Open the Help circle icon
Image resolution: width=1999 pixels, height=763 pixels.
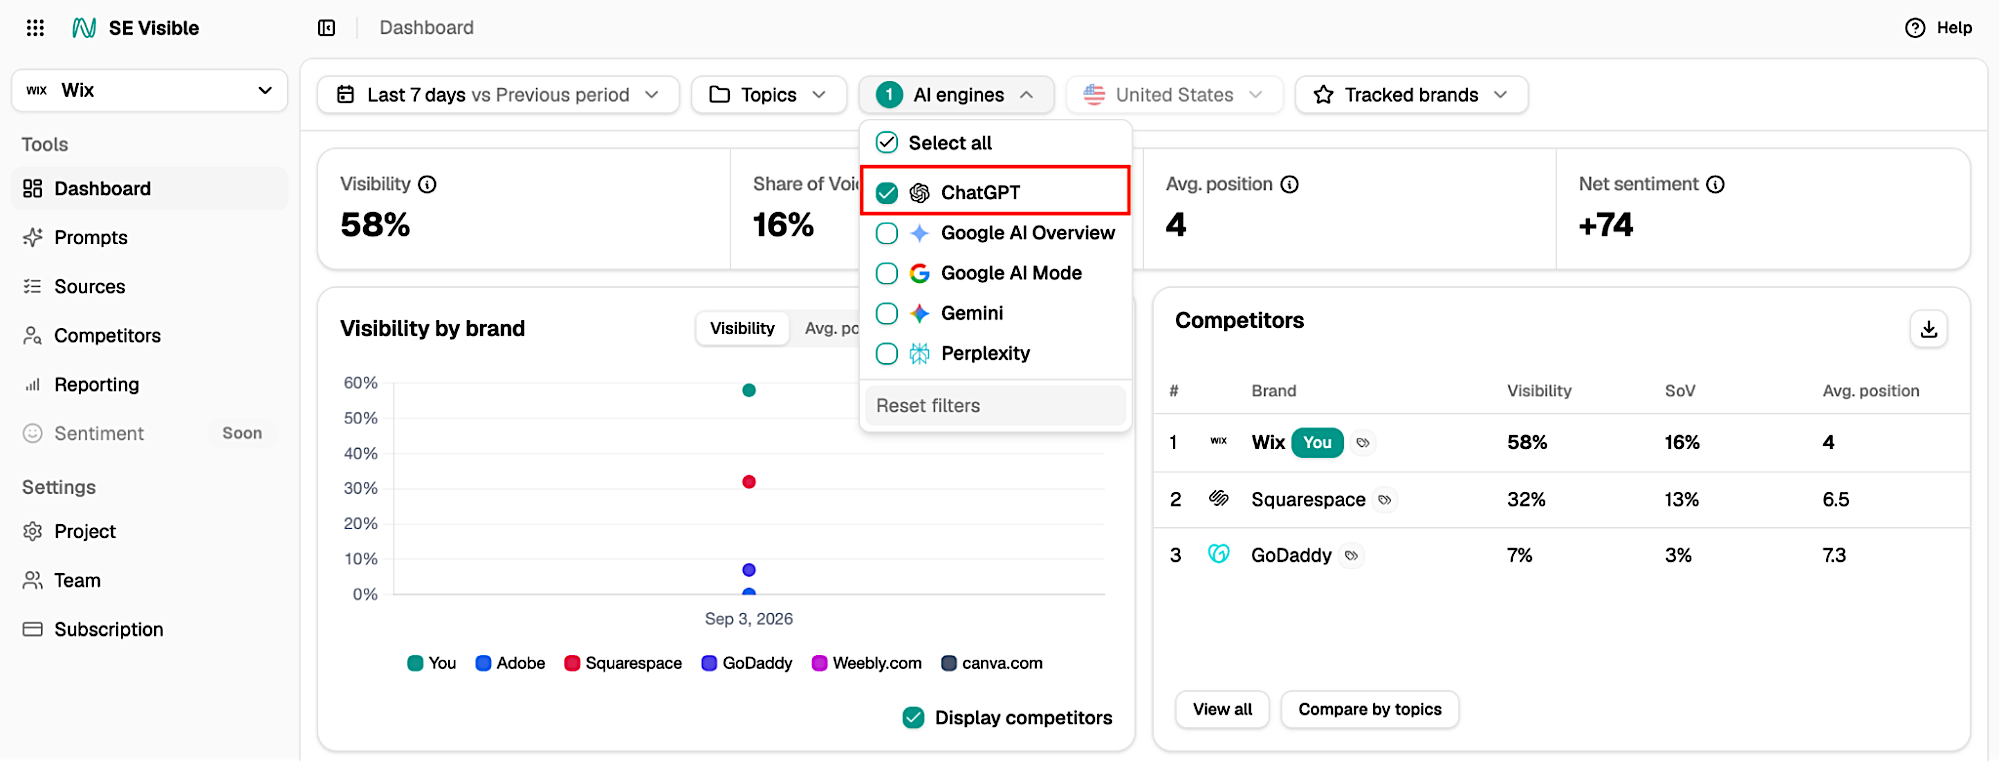[1915, 28]
